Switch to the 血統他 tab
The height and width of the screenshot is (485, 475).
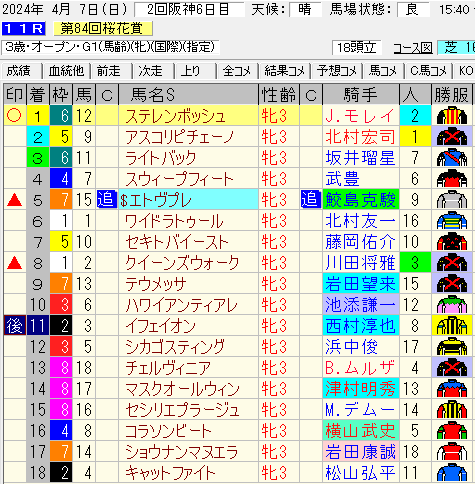point(66,71)
